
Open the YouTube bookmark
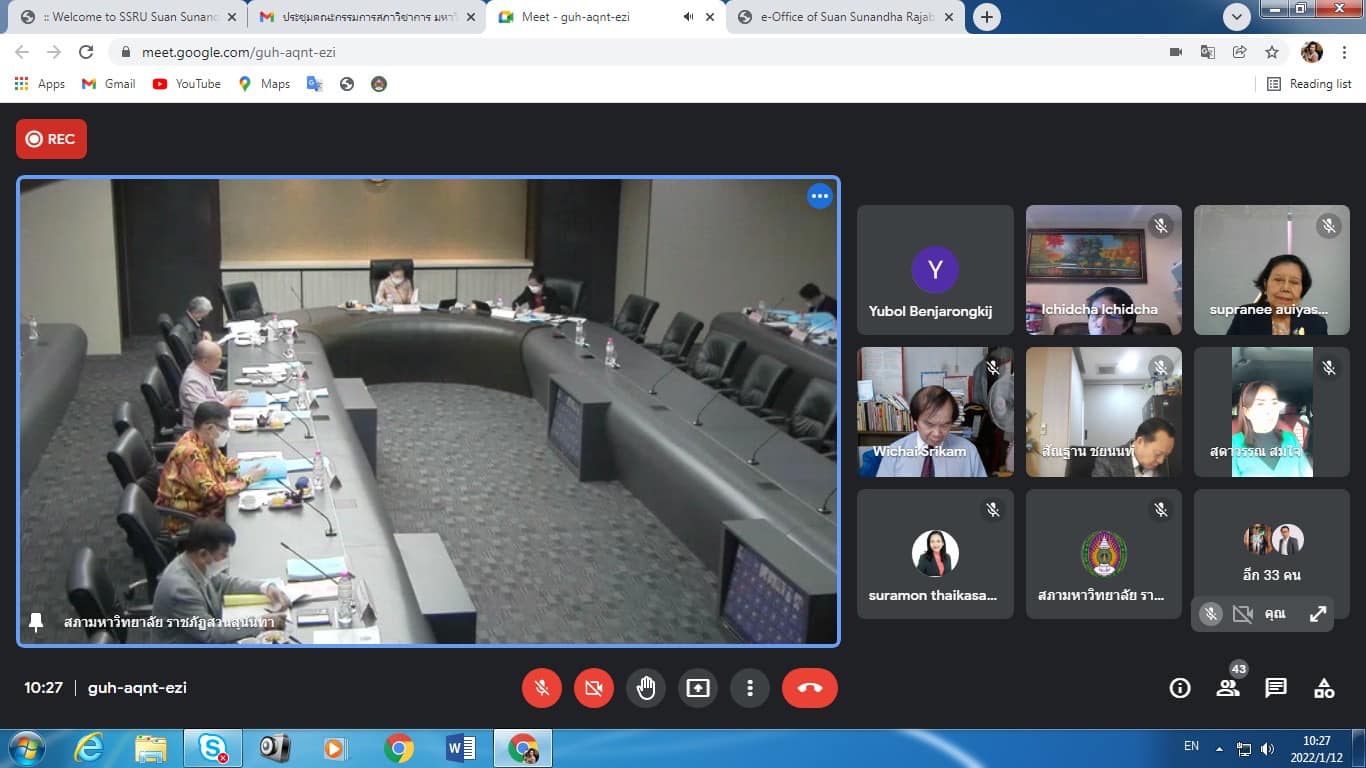[187, 84]
